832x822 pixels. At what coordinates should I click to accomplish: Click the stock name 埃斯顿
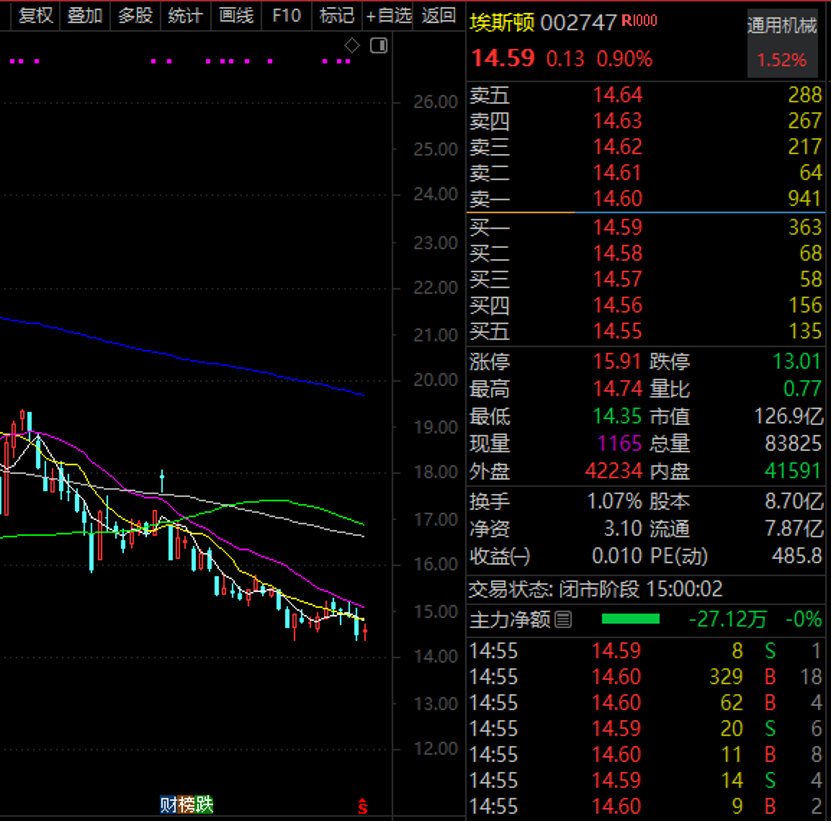[501, 23]
